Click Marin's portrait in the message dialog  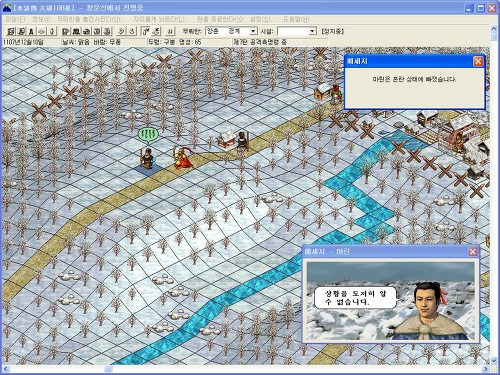[x=431, y=310]
